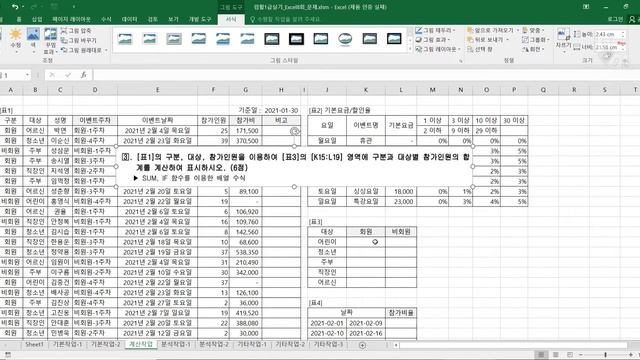Open the 뒤로 보내기 (Send Backward) dropdown
The width and height of the screenshot is (640, 360).
tap(488, 40)
